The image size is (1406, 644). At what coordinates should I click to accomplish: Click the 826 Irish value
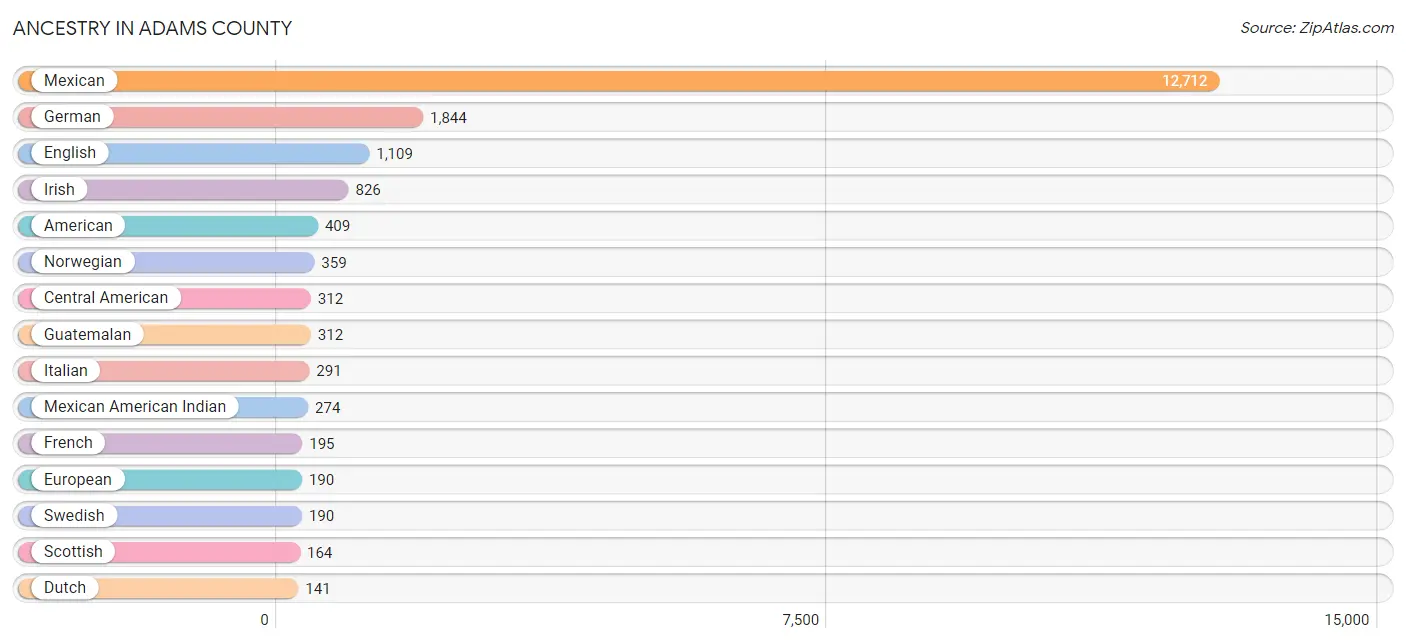pyautogui.click(x=368, y=190)
